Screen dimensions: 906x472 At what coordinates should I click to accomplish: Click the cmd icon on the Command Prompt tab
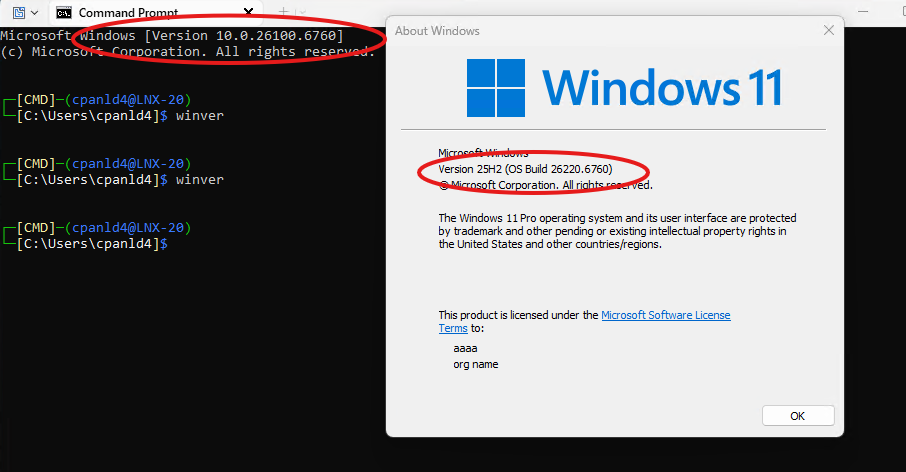64,13
